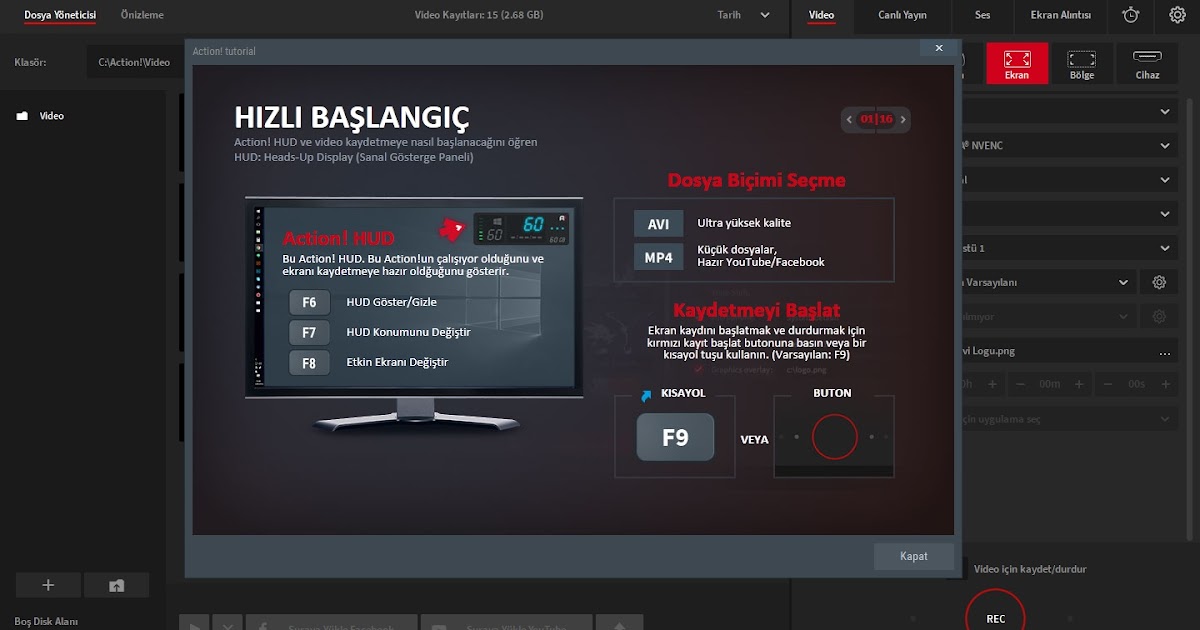Click the C:\Action!\Video folder path field
Viewport: 1200px width, 630px height.
tap(136, 62)
